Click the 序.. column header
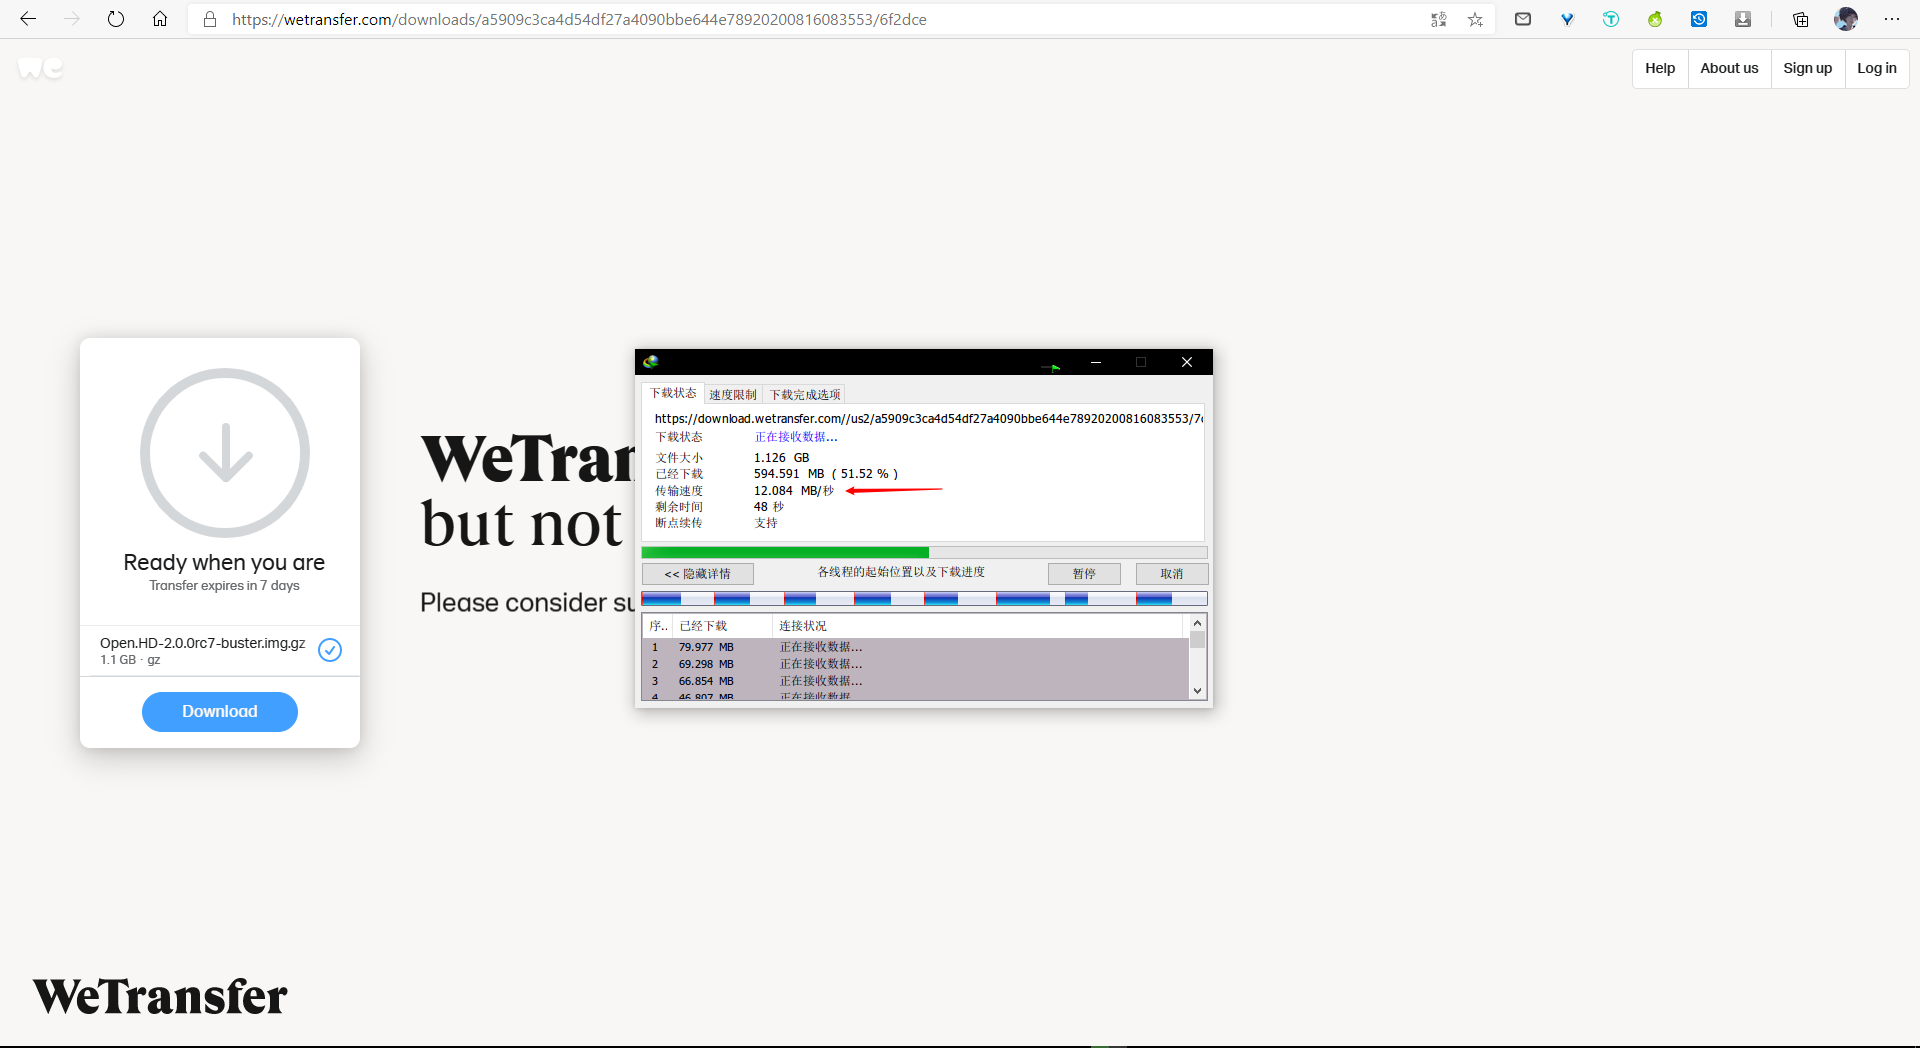This screenshot has height=1048, width=1920. click(x=657, y=626)
